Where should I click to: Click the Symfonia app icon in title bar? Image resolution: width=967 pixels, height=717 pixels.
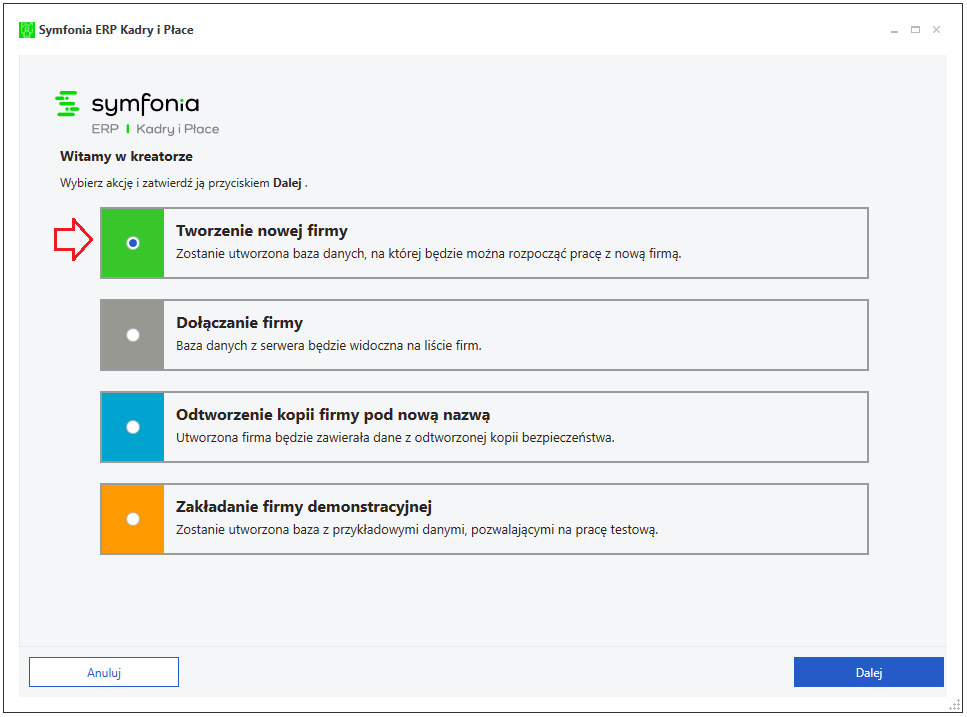pos(27,30)
